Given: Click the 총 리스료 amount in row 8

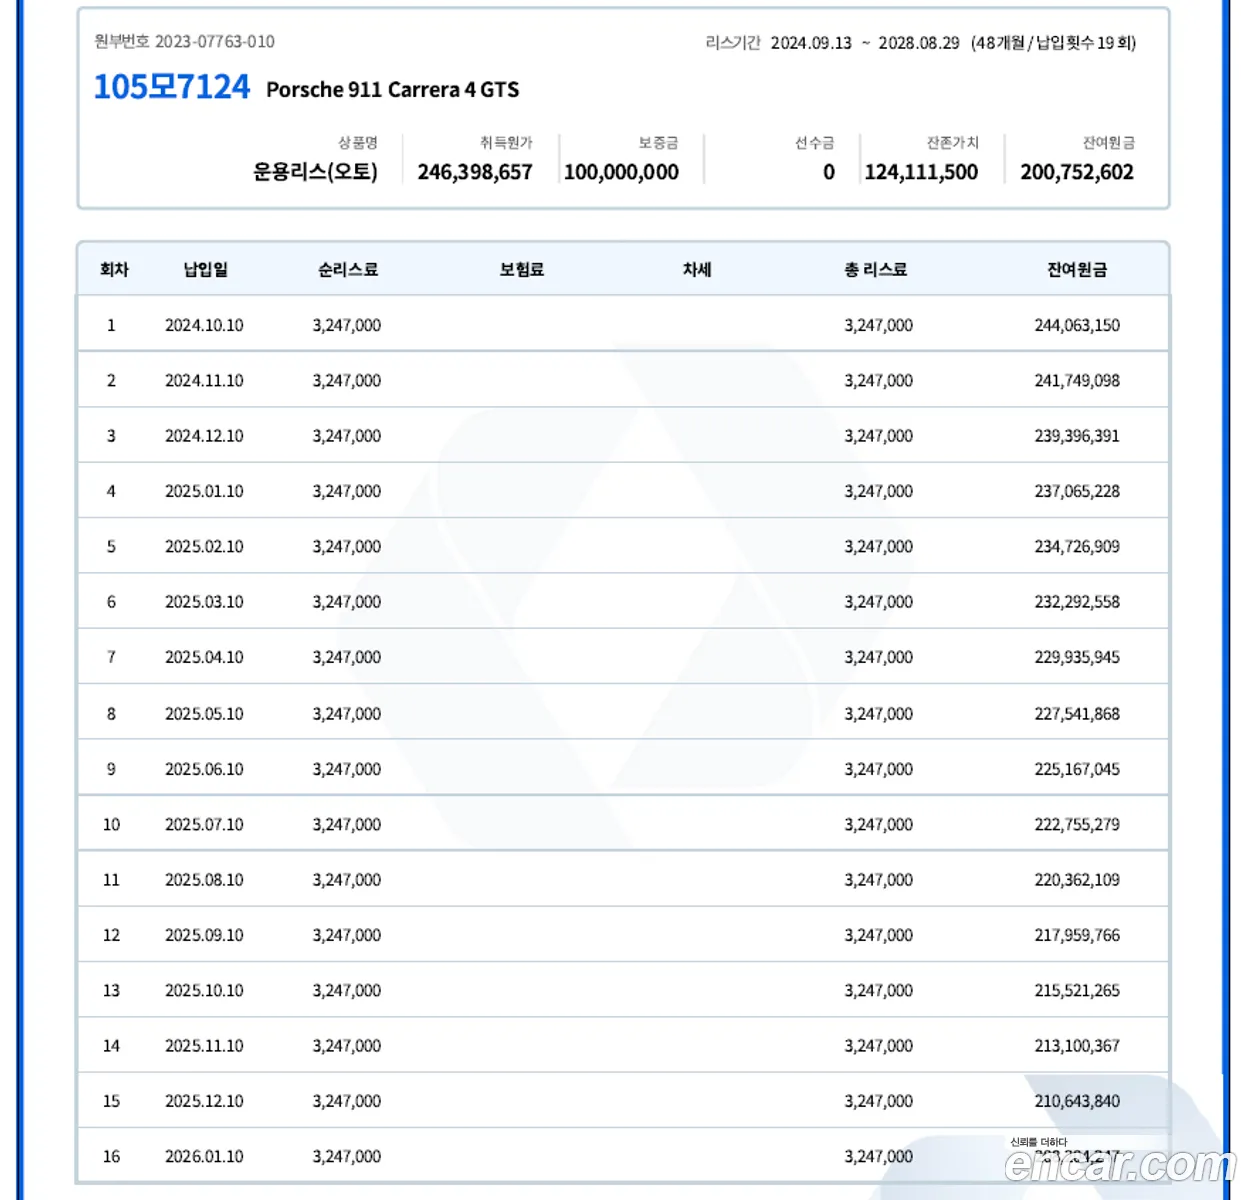Looking at the screenshot, I should [879, 714].
